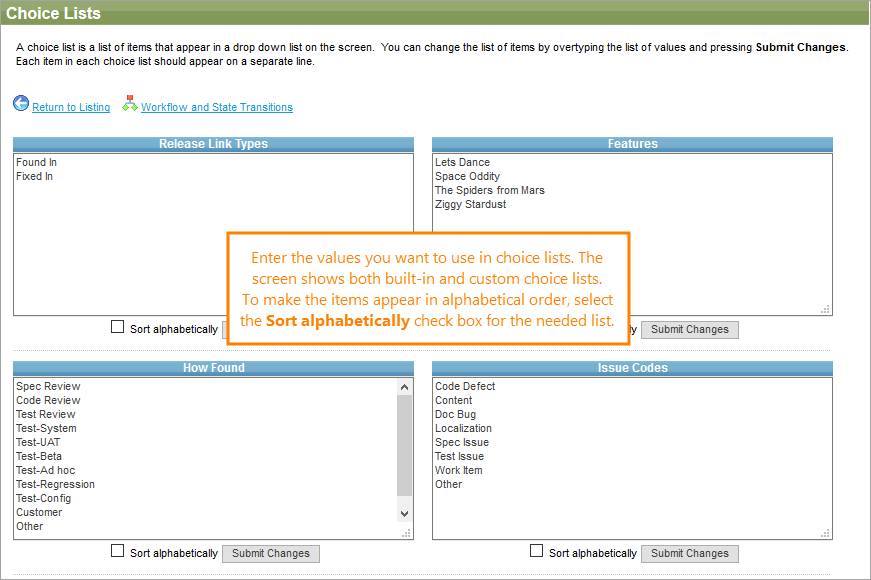Click the How Found scrollbar thumb

pyautogui.click(x=404, y=444)
